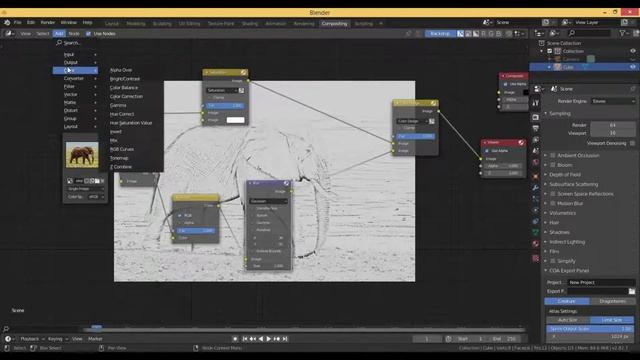
Task: Play the animation forward
Action: click(269, 339)
